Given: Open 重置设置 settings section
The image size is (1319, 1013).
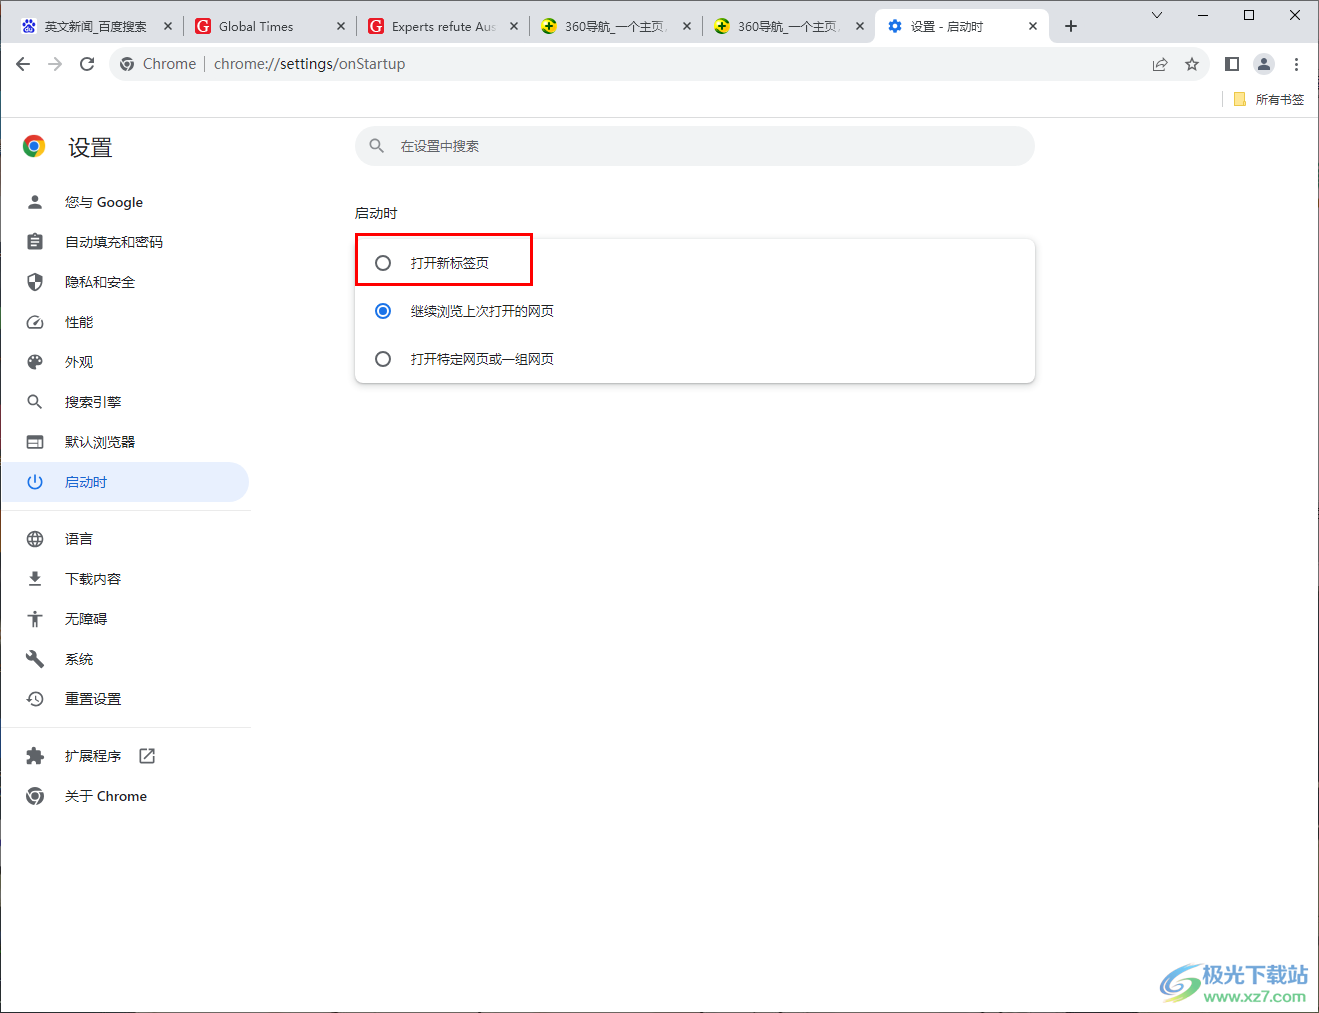Looking at the screenshot, I should point(125,699).
